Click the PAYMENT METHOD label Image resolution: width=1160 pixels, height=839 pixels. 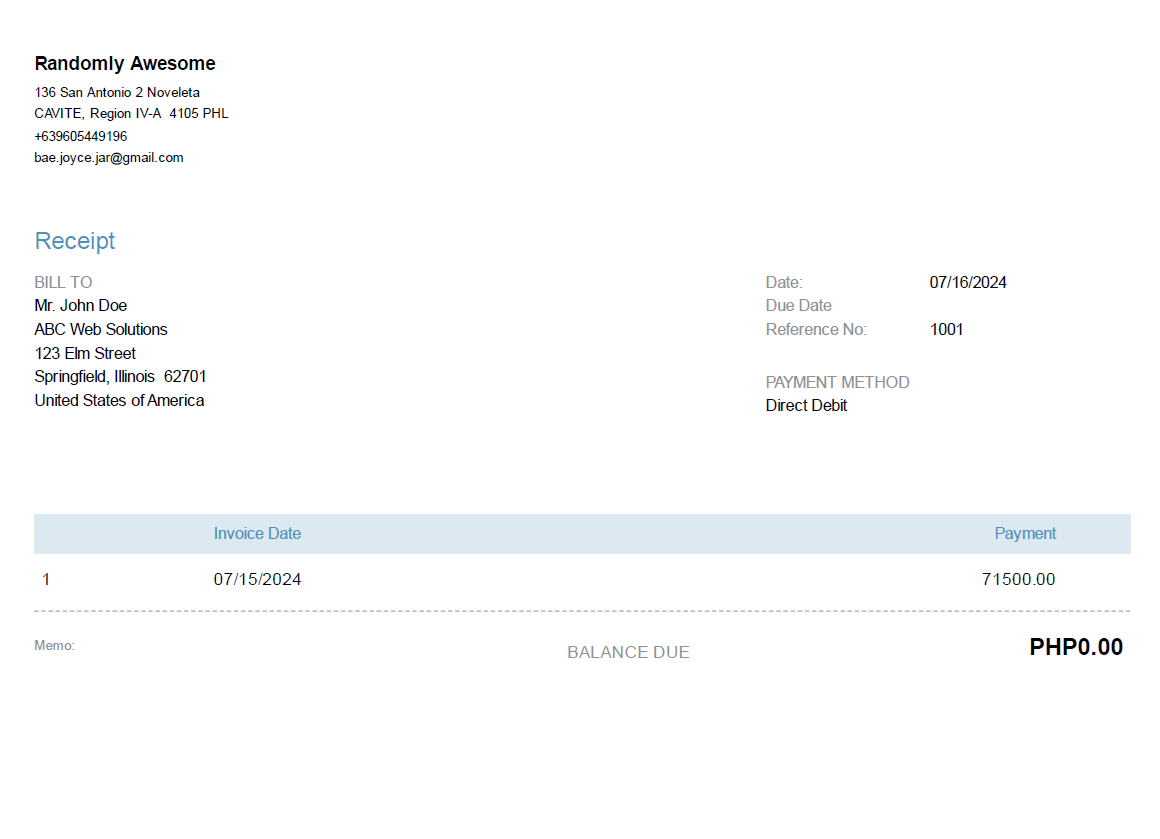[x=837, y=383]
